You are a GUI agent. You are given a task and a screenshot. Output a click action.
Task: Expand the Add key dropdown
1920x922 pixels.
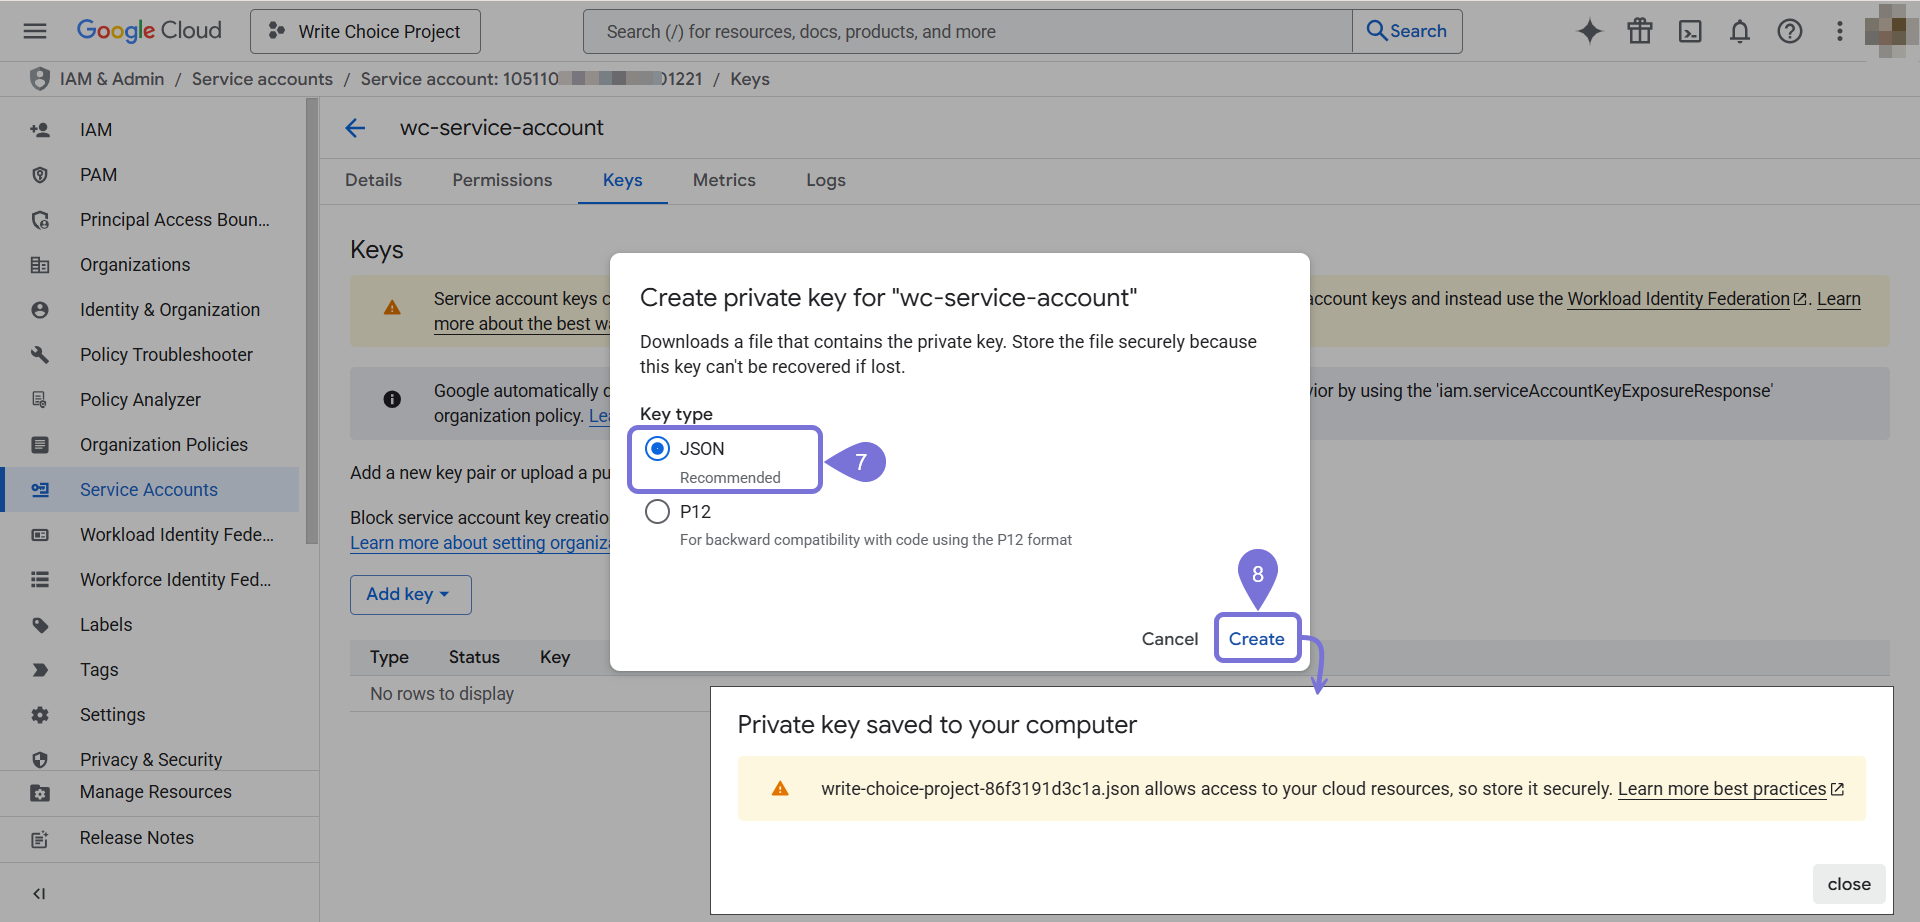(410, 594)
